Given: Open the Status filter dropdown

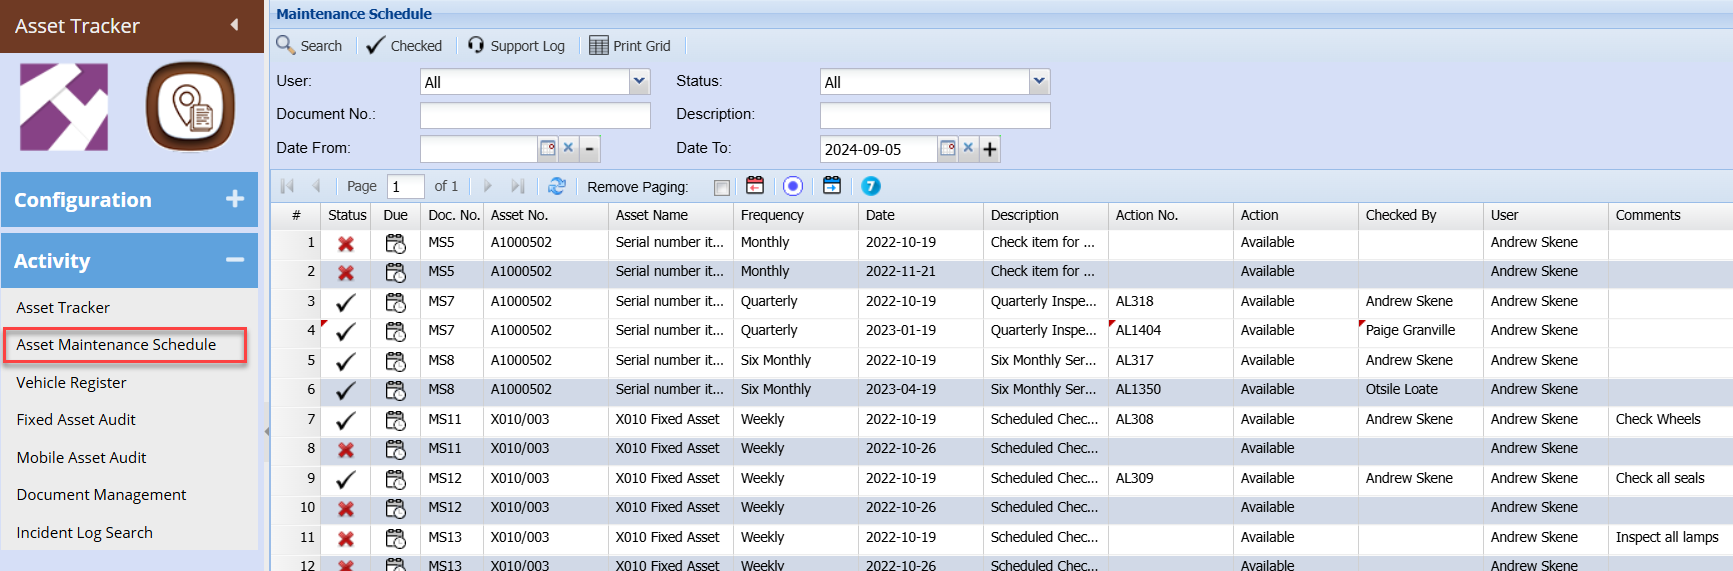Looking at the screenshot, I should pyautogui.click(x=1039, y=82).
